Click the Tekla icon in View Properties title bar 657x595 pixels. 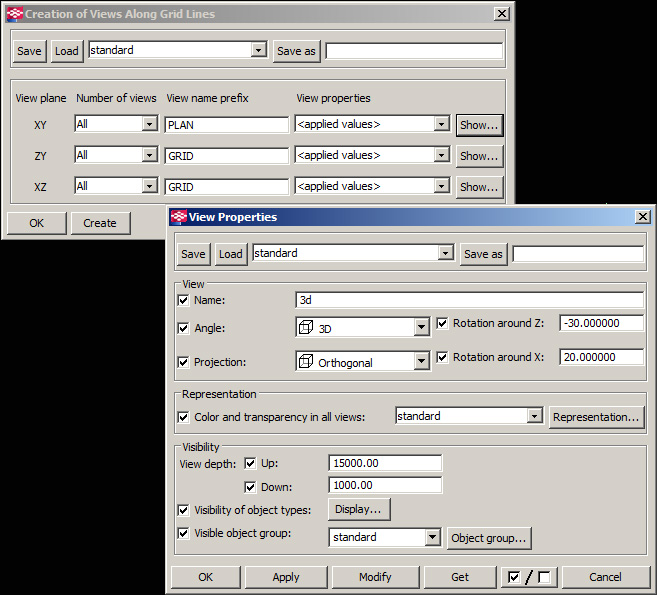(x=178, y=217)
